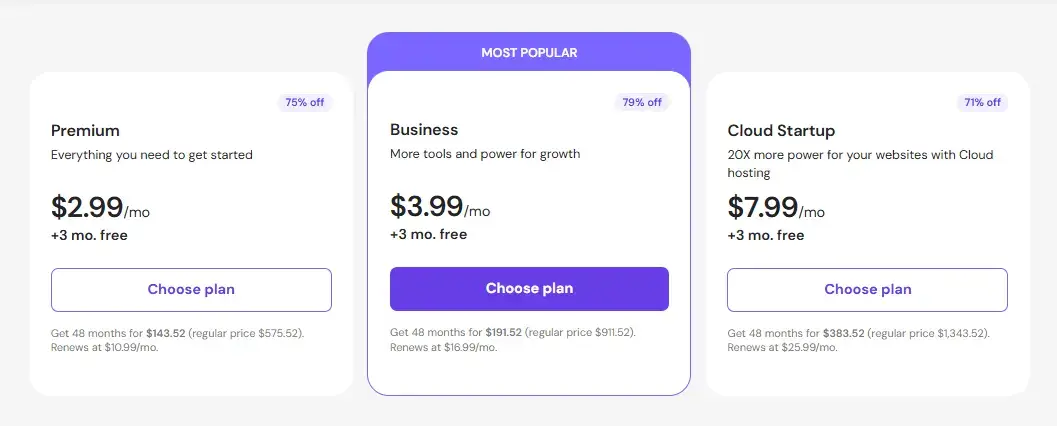The image size is (1057, 426).
Task: Click 'More tools and power for growth'
Action: (x=485, y=154)
